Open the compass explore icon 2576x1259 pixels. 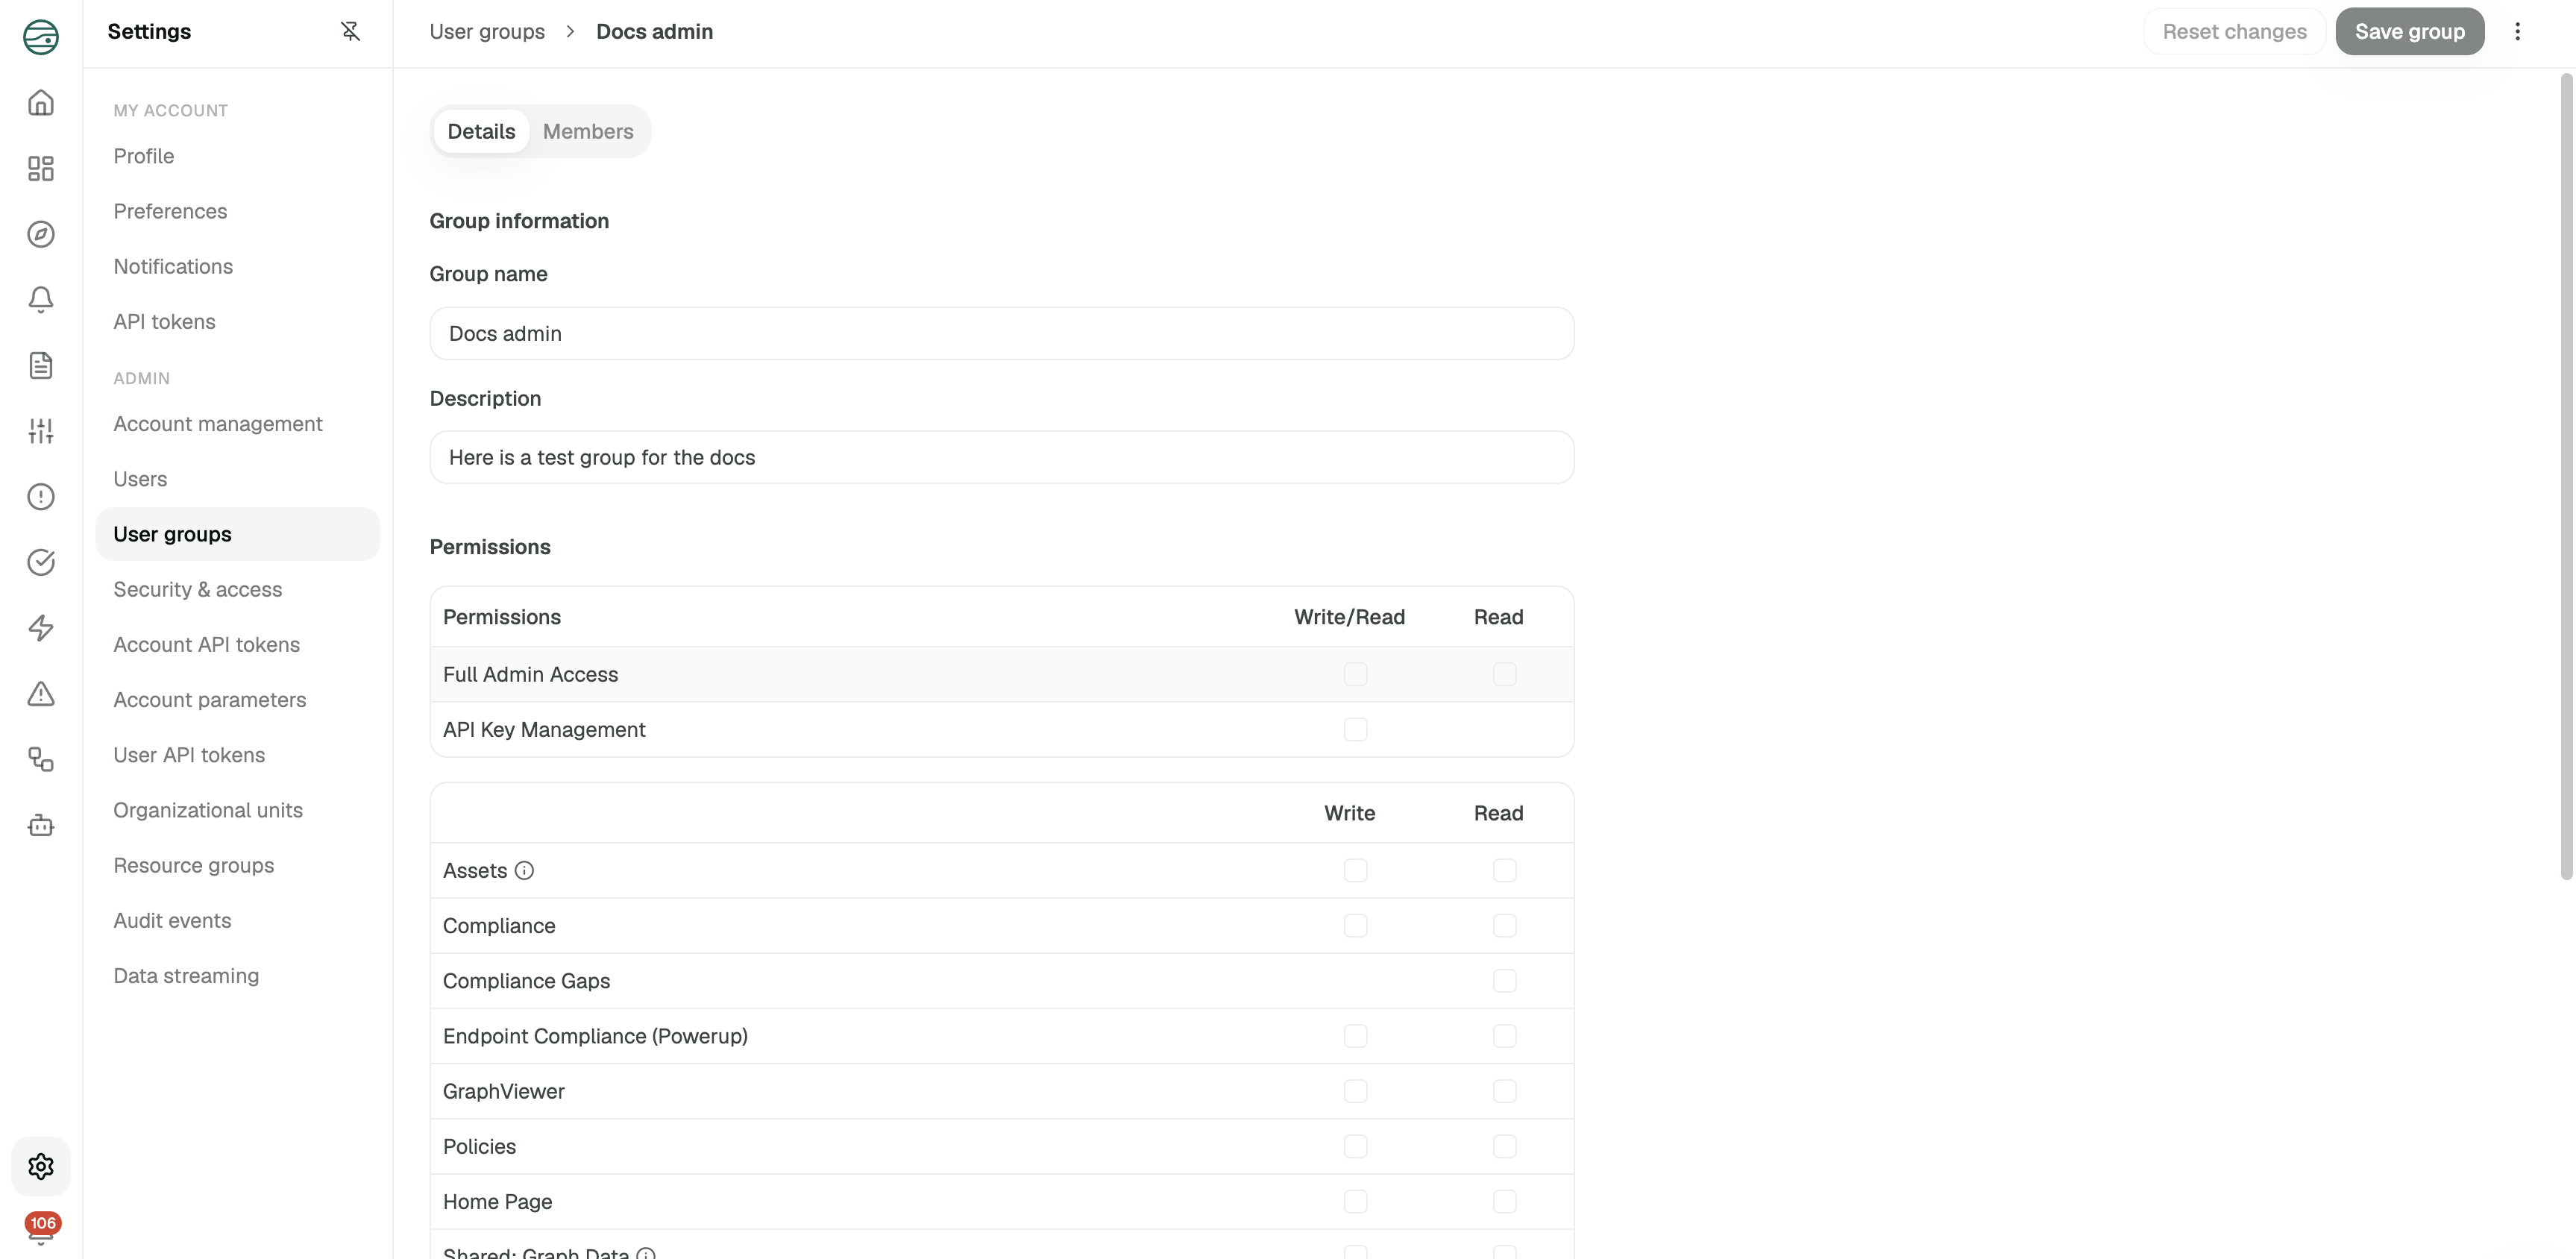pos(41,234)
